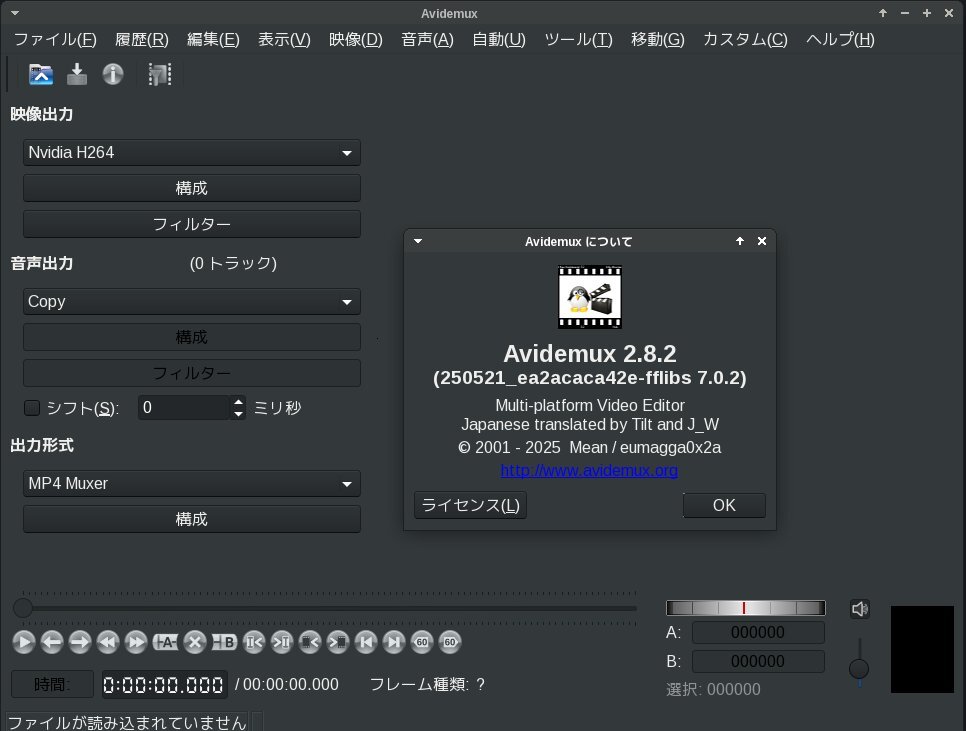This screenshot has width=966, height=731.
Task: Set selection start marker A
Action: pyautogui.click(x=165, y=642)
